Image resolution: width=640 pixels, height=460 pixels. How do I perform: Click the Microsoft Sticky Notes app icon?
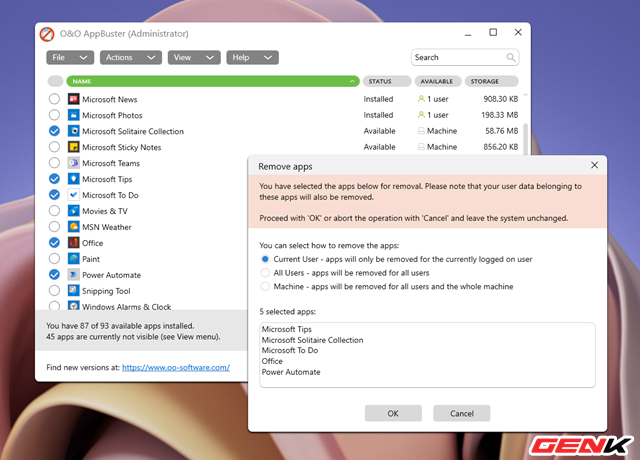coord(73,147)
